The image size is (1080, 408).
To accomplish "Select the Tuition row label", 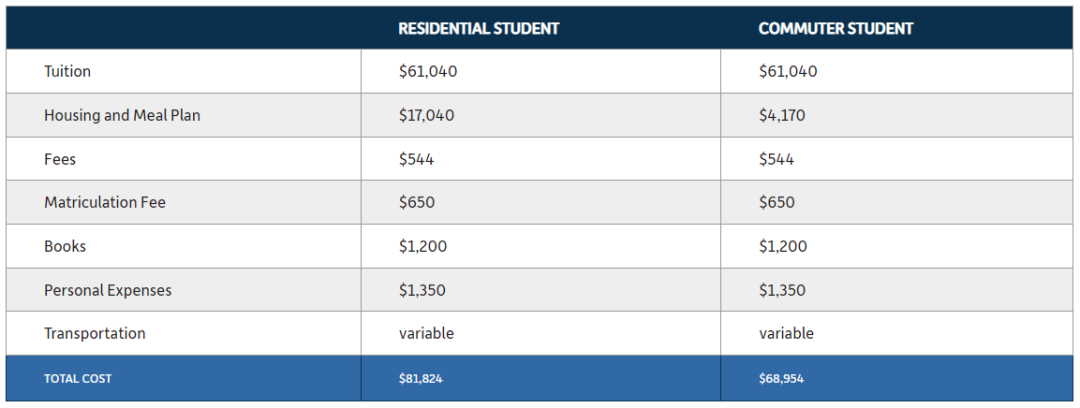I will (68, 71).
